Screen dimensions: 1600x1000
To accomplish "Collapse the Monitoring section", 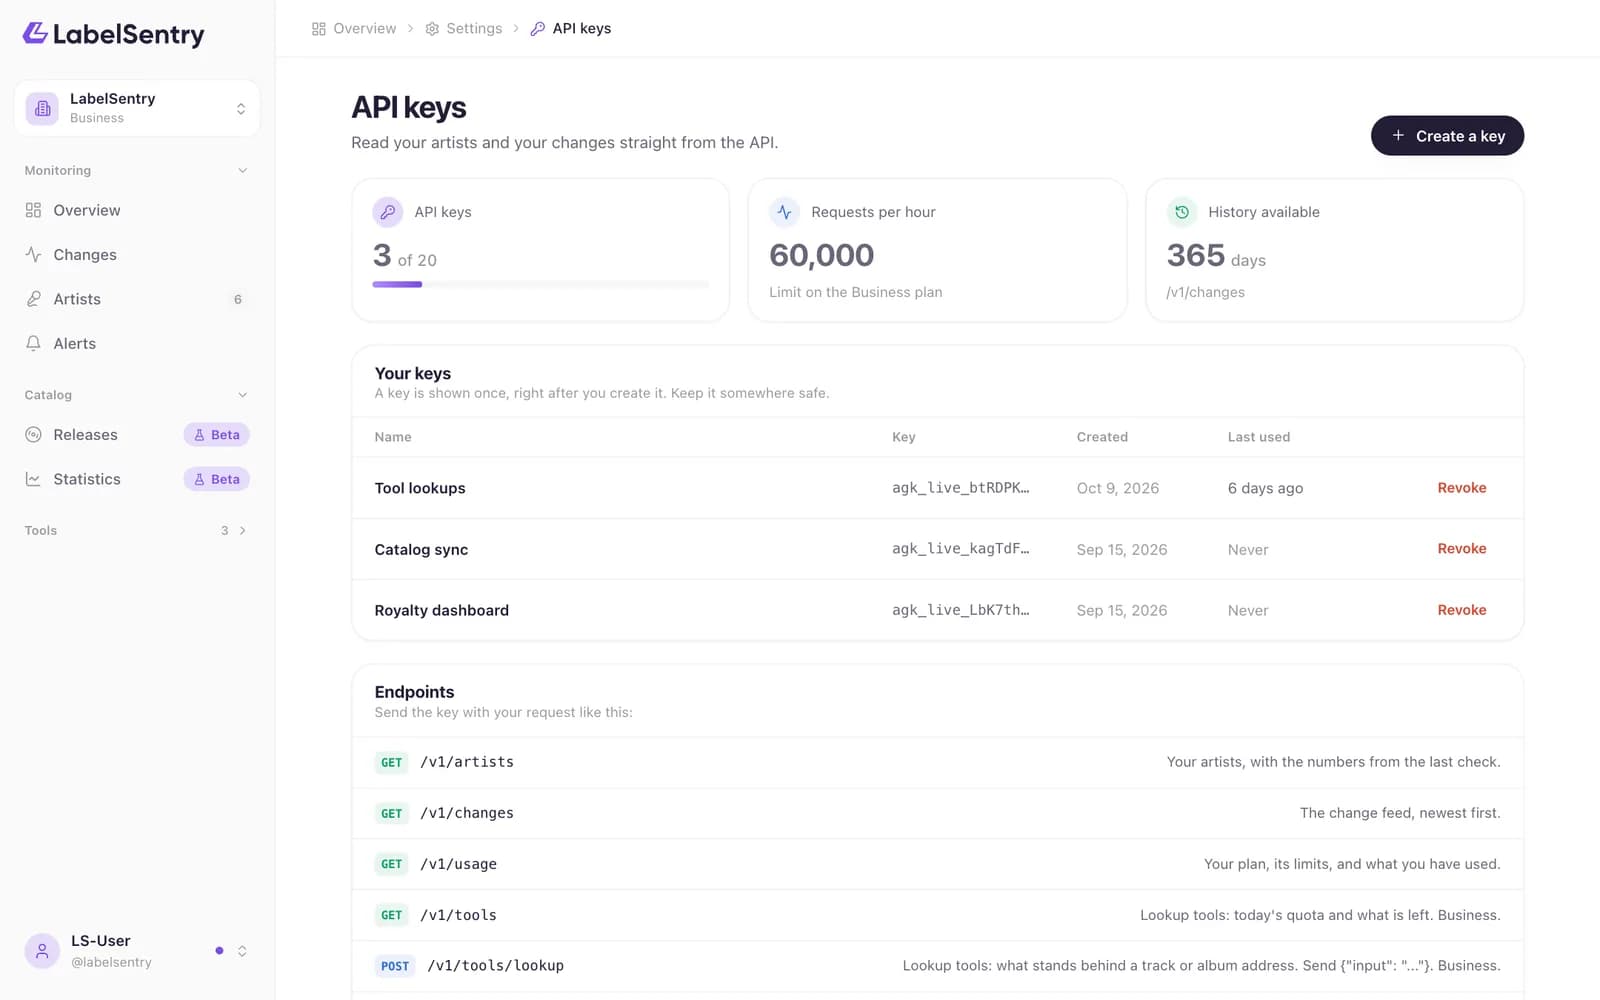I will pos(242,171).
